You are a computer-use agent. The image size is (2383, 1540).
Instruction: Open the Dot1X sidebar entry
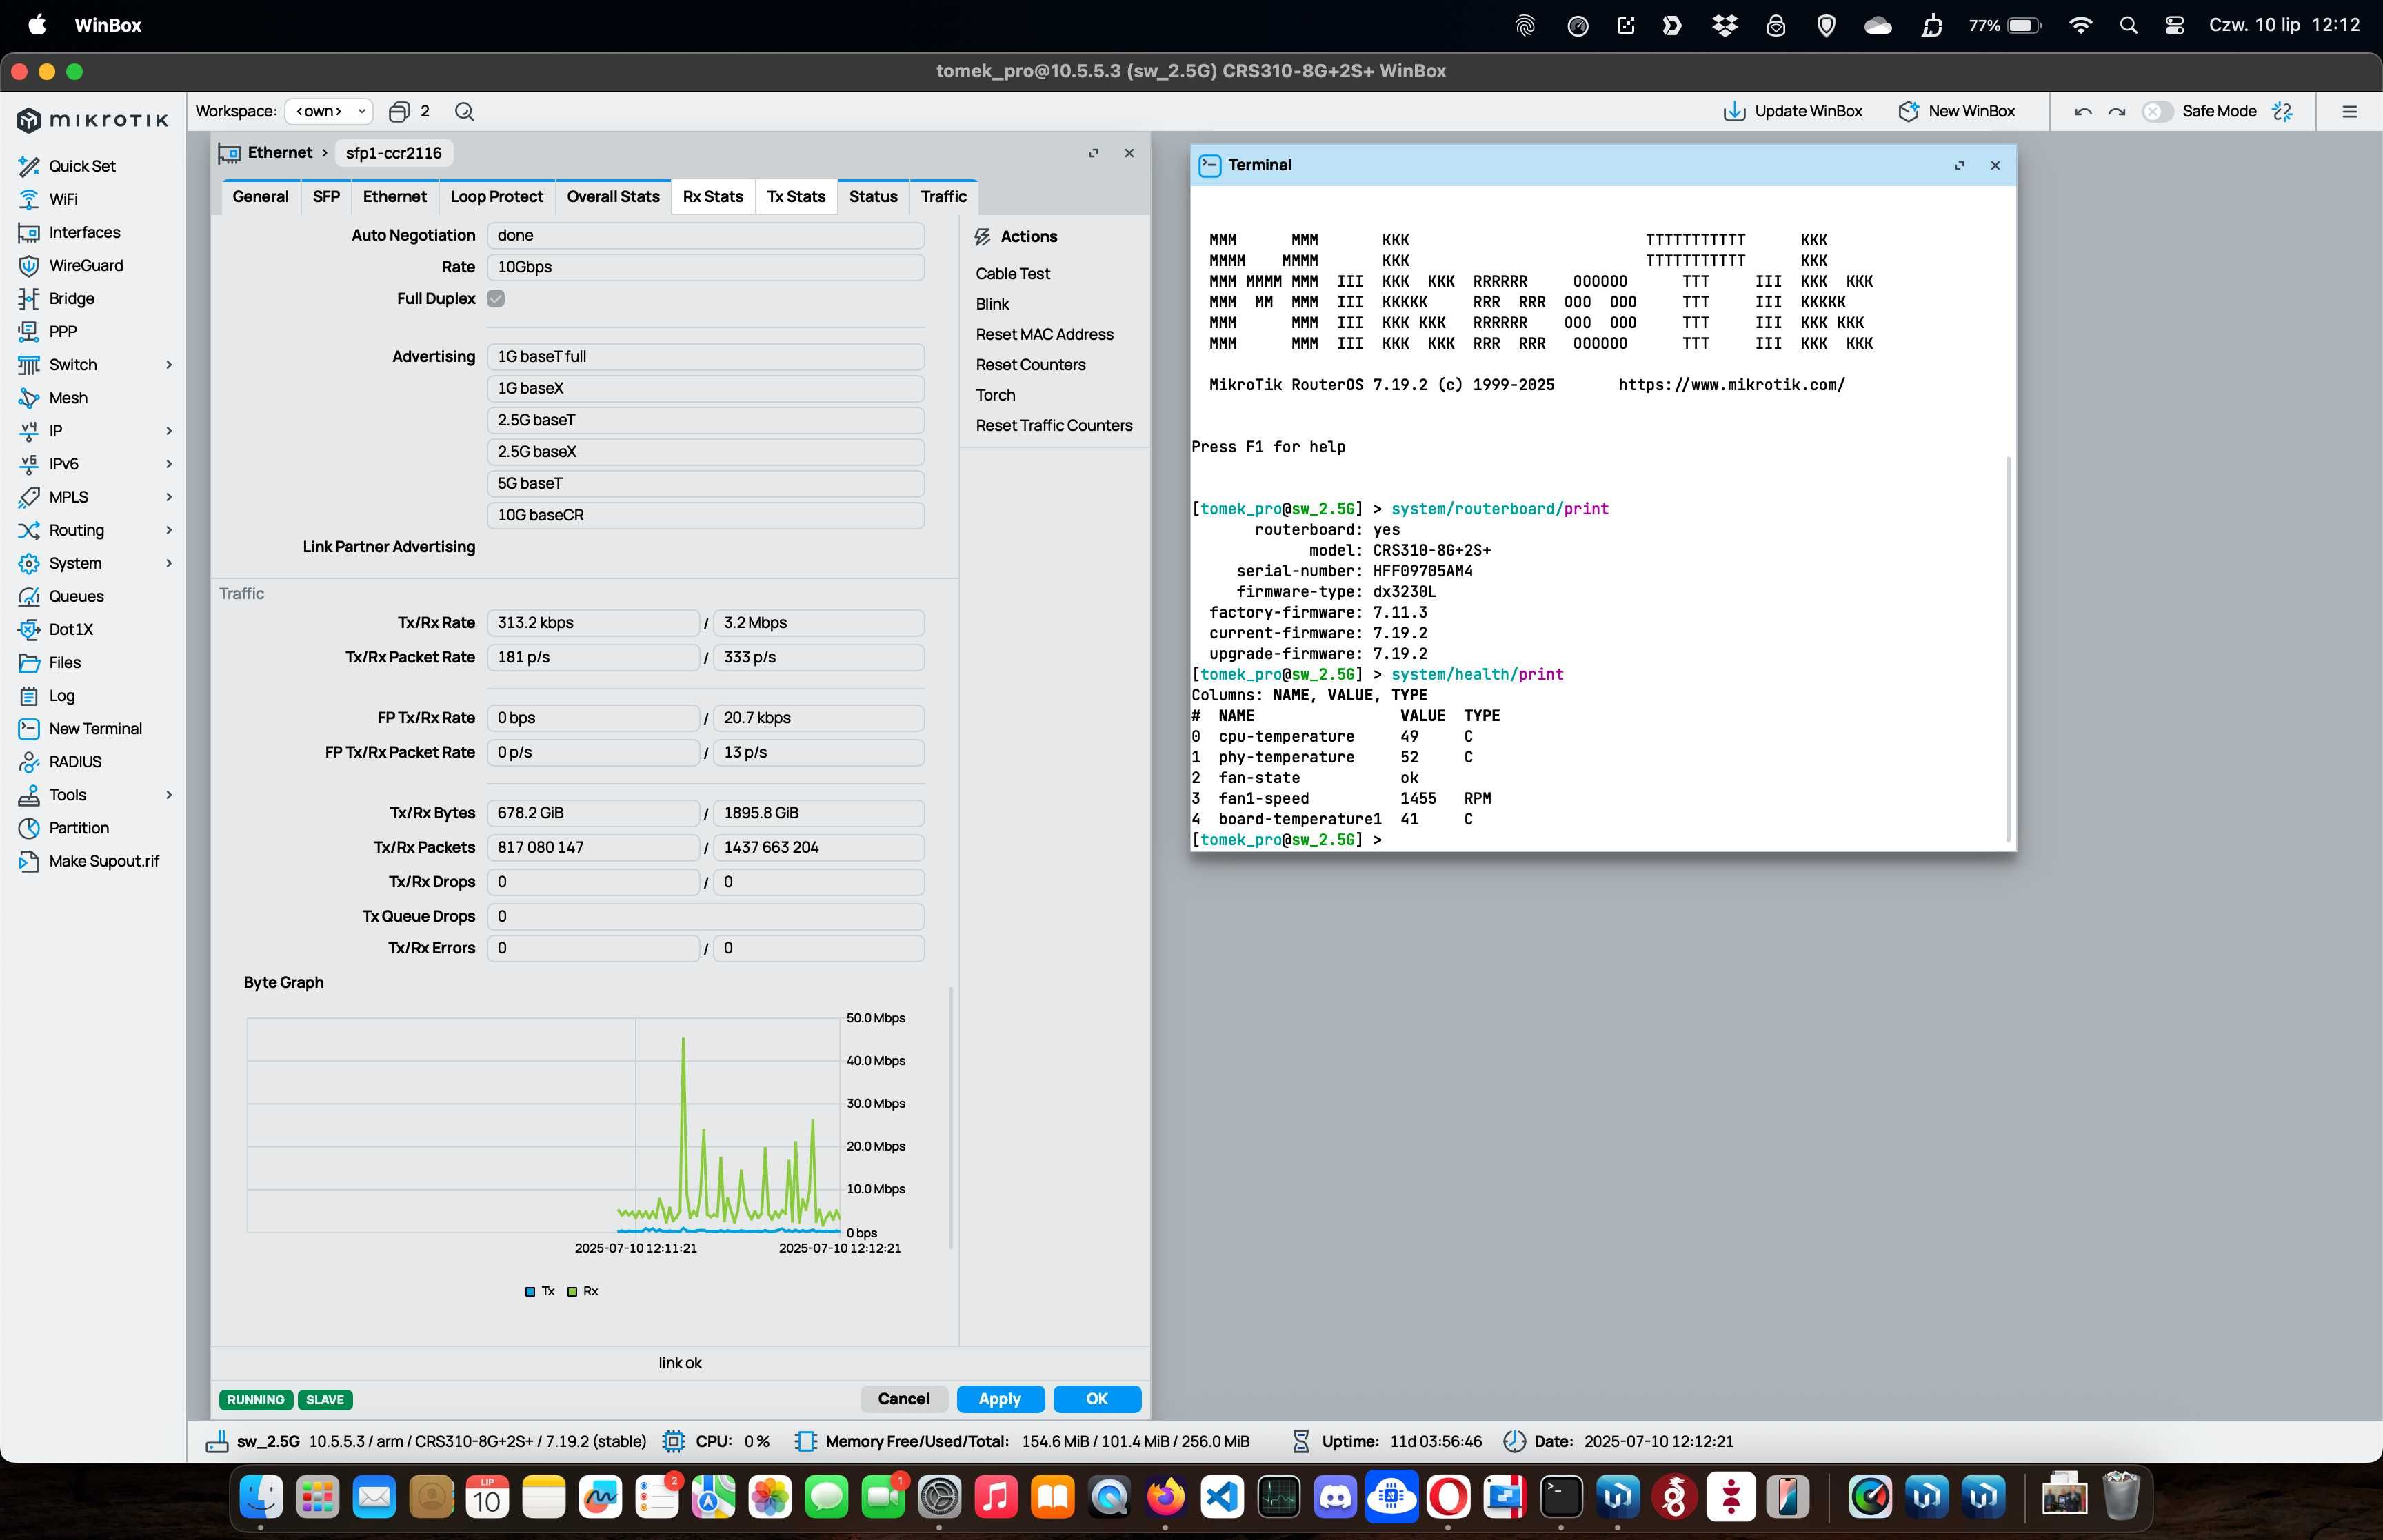click(x=70, y=629)
